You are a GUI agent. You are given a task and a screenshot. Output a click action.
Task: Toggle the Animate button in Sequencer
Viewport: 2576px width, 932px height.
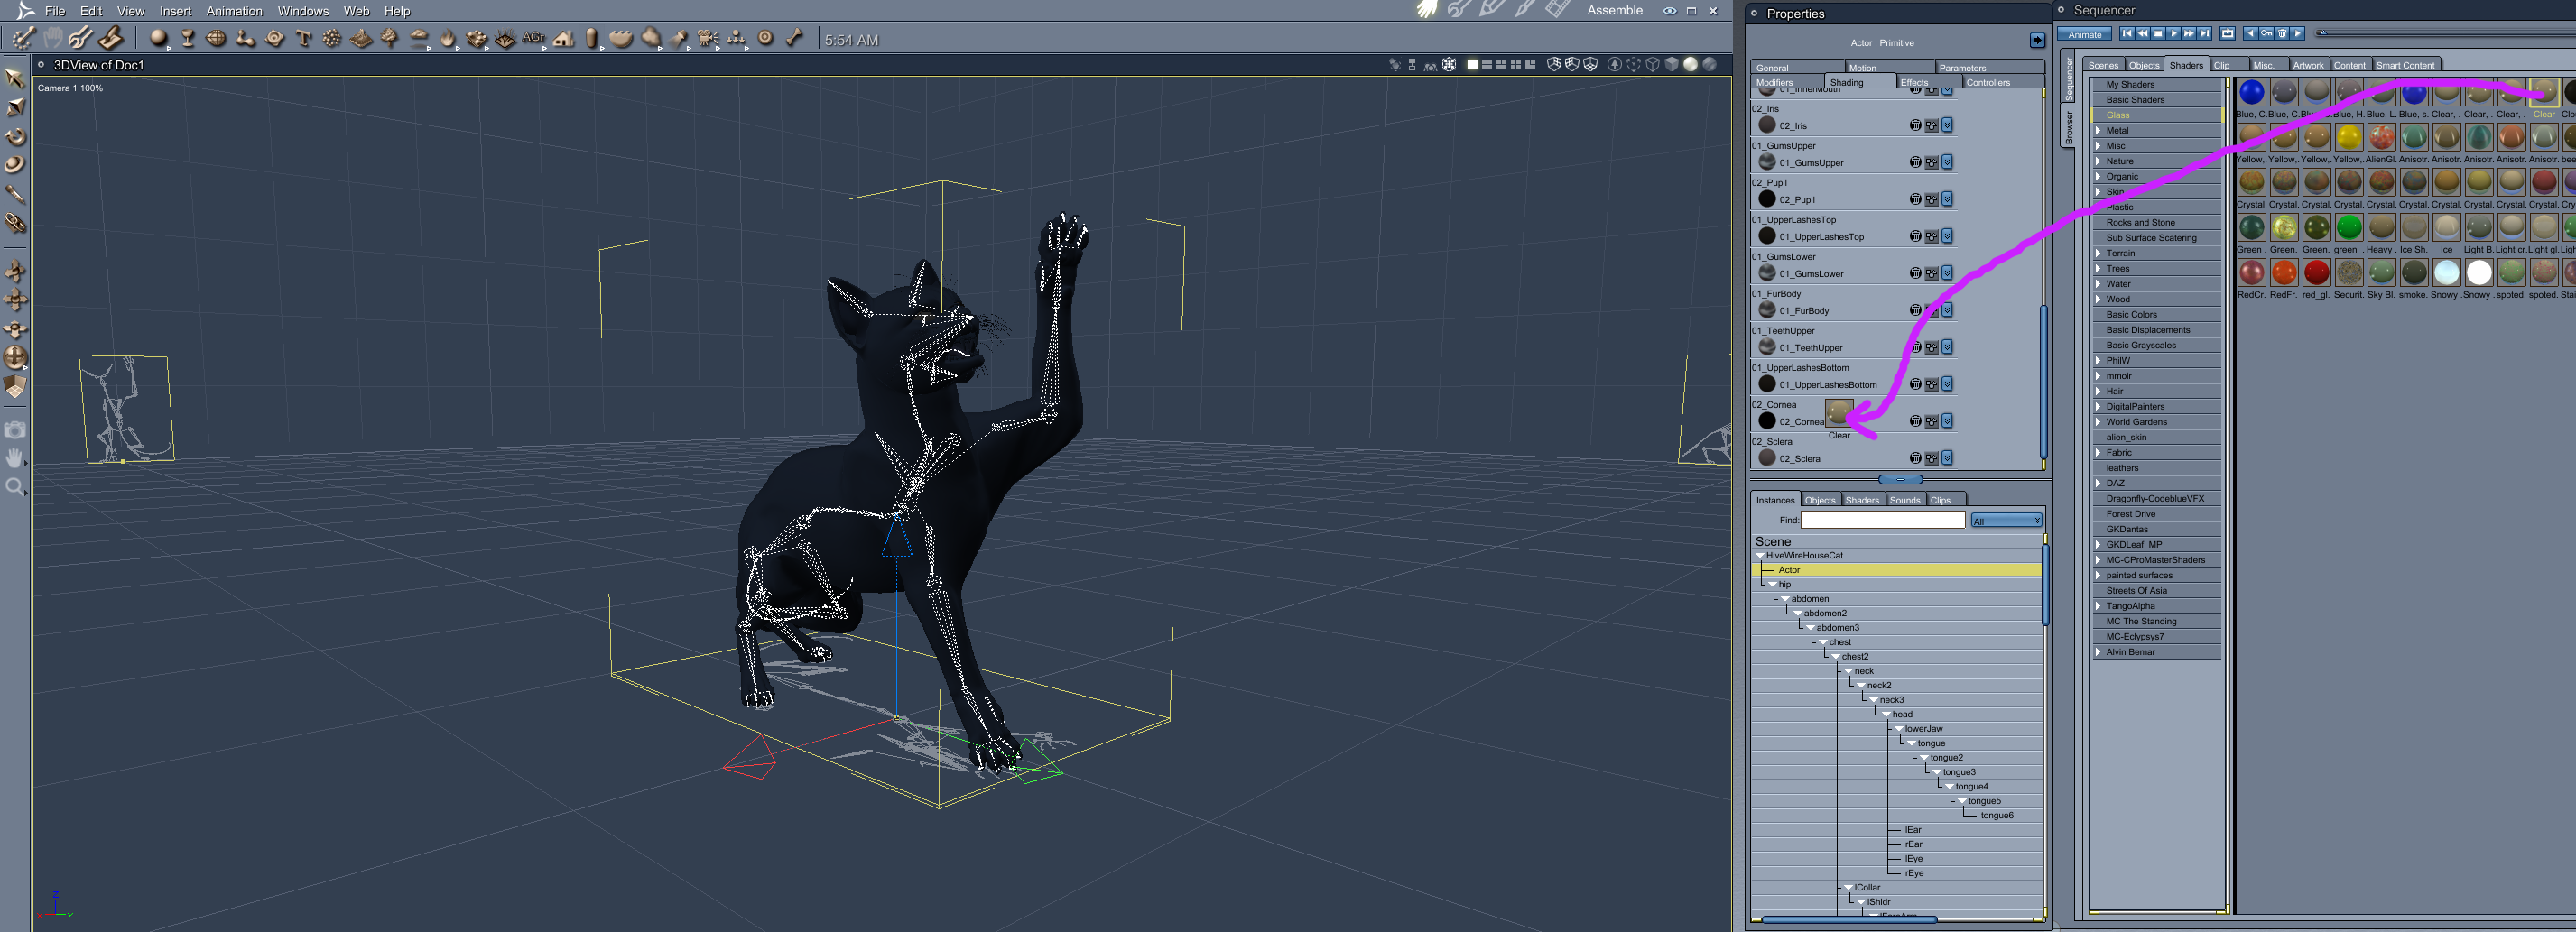click(2085, 35)
